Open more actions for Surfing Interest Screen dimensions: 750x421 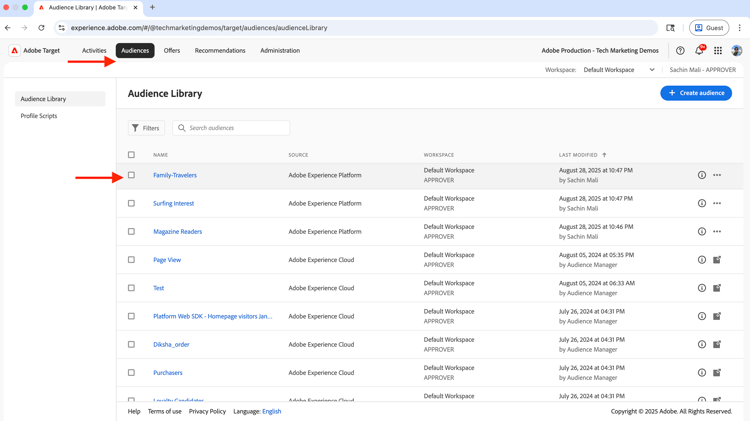(x=717, y=203)
